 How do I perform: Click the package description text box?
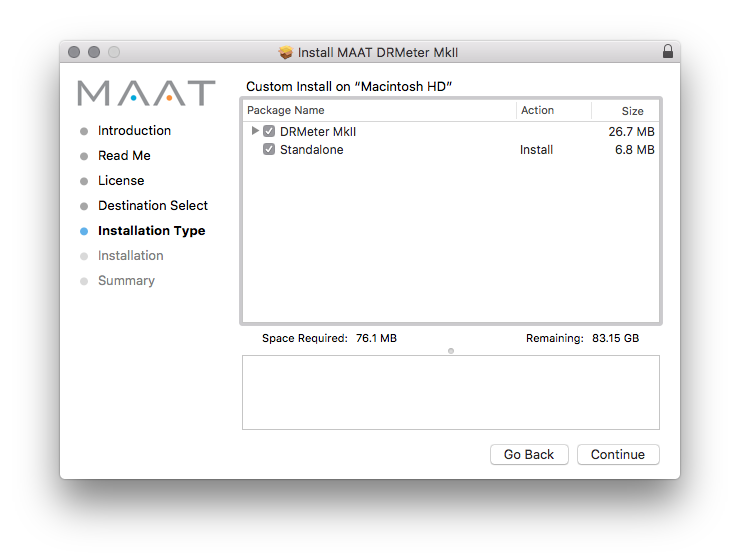[x=451, y=393]
